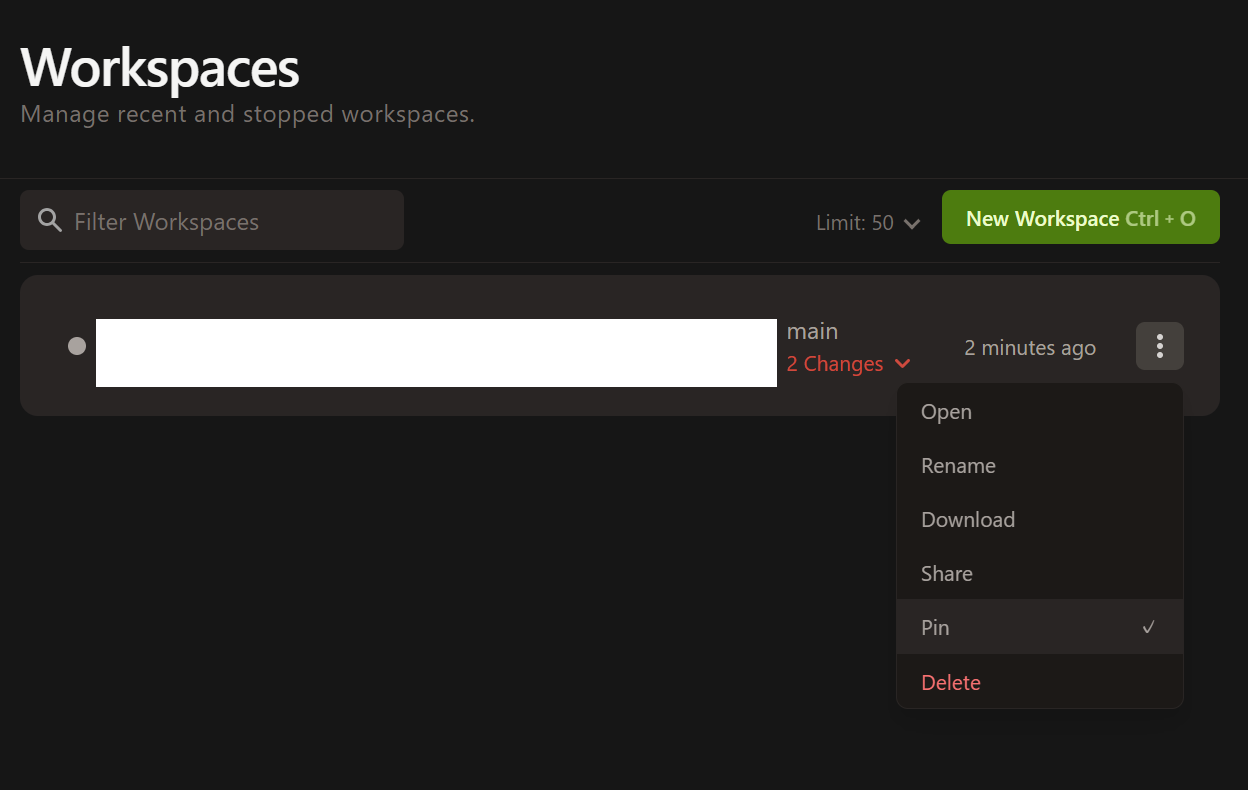Click the three-dot workspace options icon
Viewport: 1248px width, 790px height.
(1160, 346)
